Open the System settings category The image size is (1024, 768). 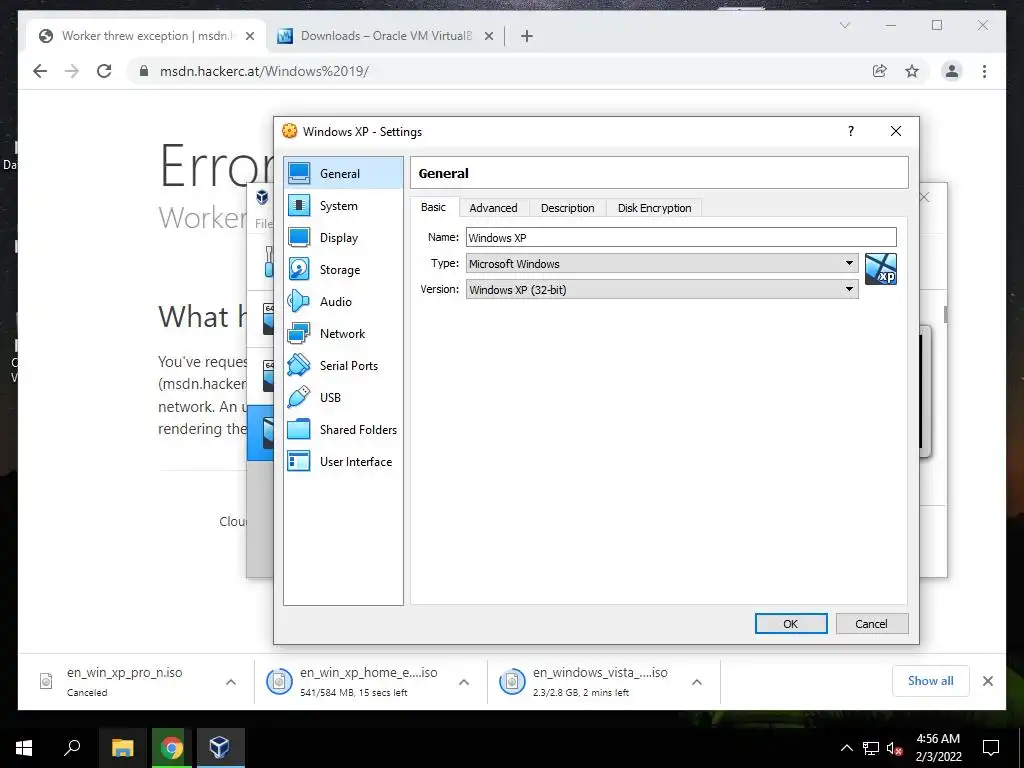pos(344,206)
